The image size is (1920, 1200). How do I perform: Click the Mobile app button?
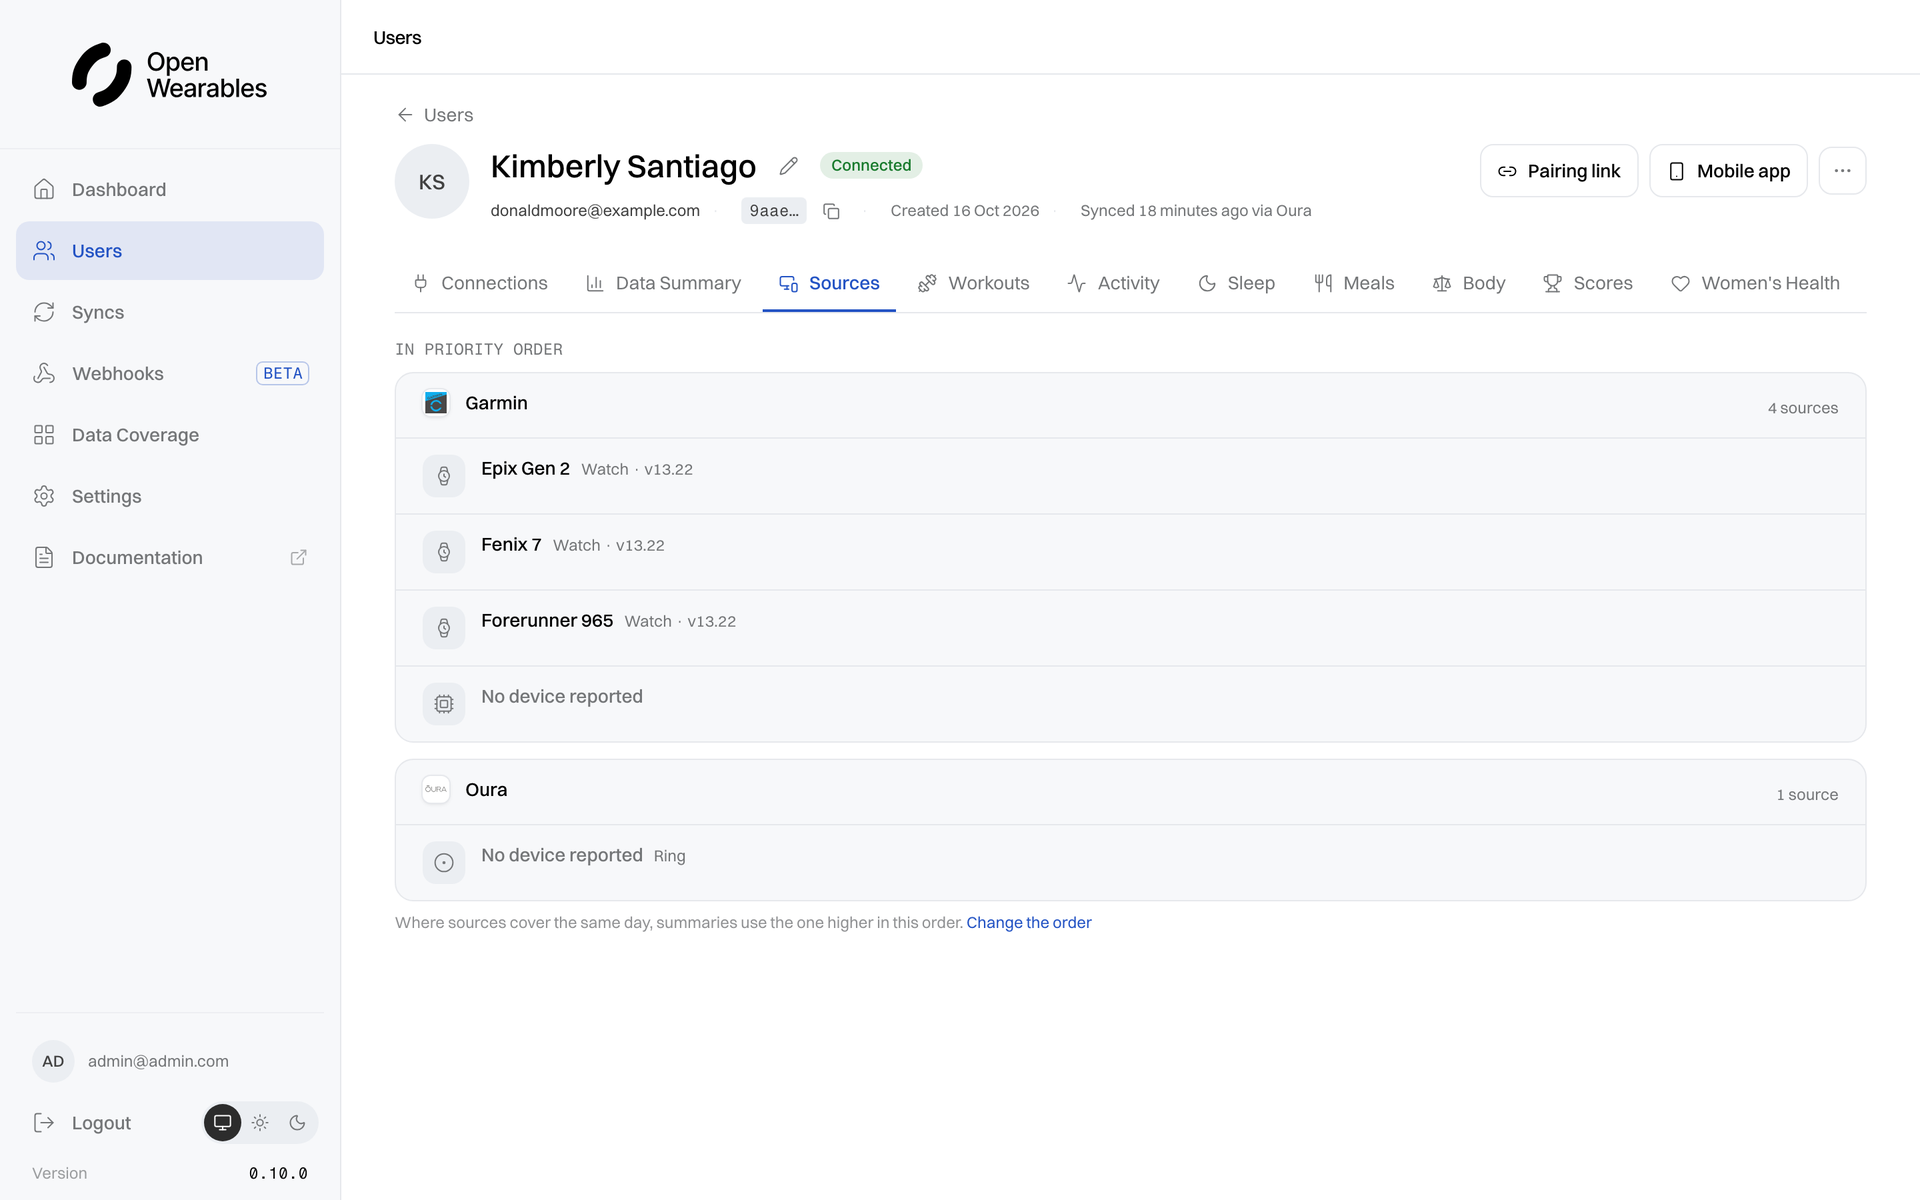[x=1728, y=171]
